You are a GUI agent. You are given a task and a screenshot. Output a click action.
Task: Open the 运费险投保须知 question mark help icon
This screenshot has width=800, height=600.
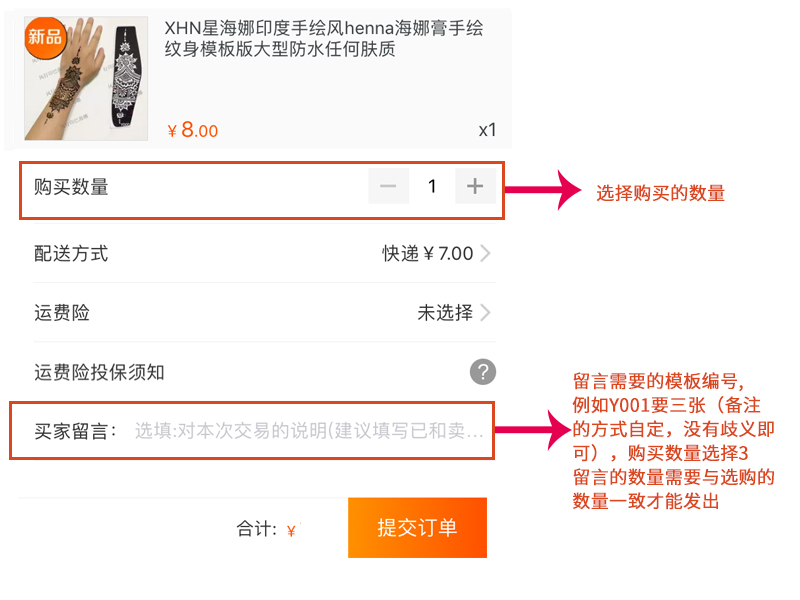click(483, 373)
